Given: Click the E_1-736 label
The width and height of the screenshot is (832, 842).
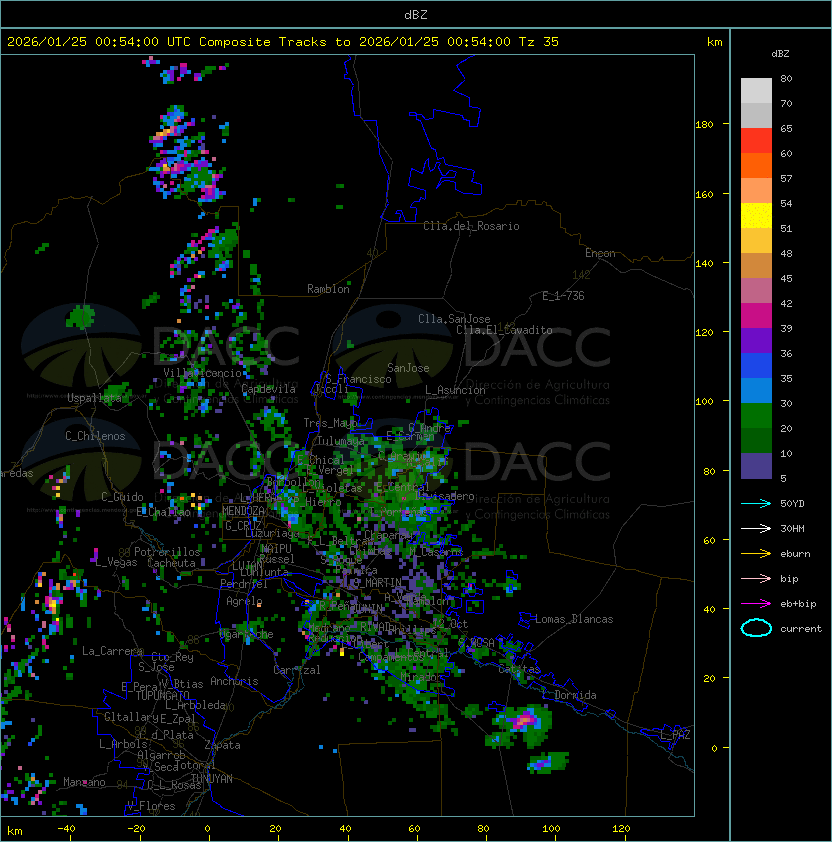Looking at the screenshot, I should point(563,296).
